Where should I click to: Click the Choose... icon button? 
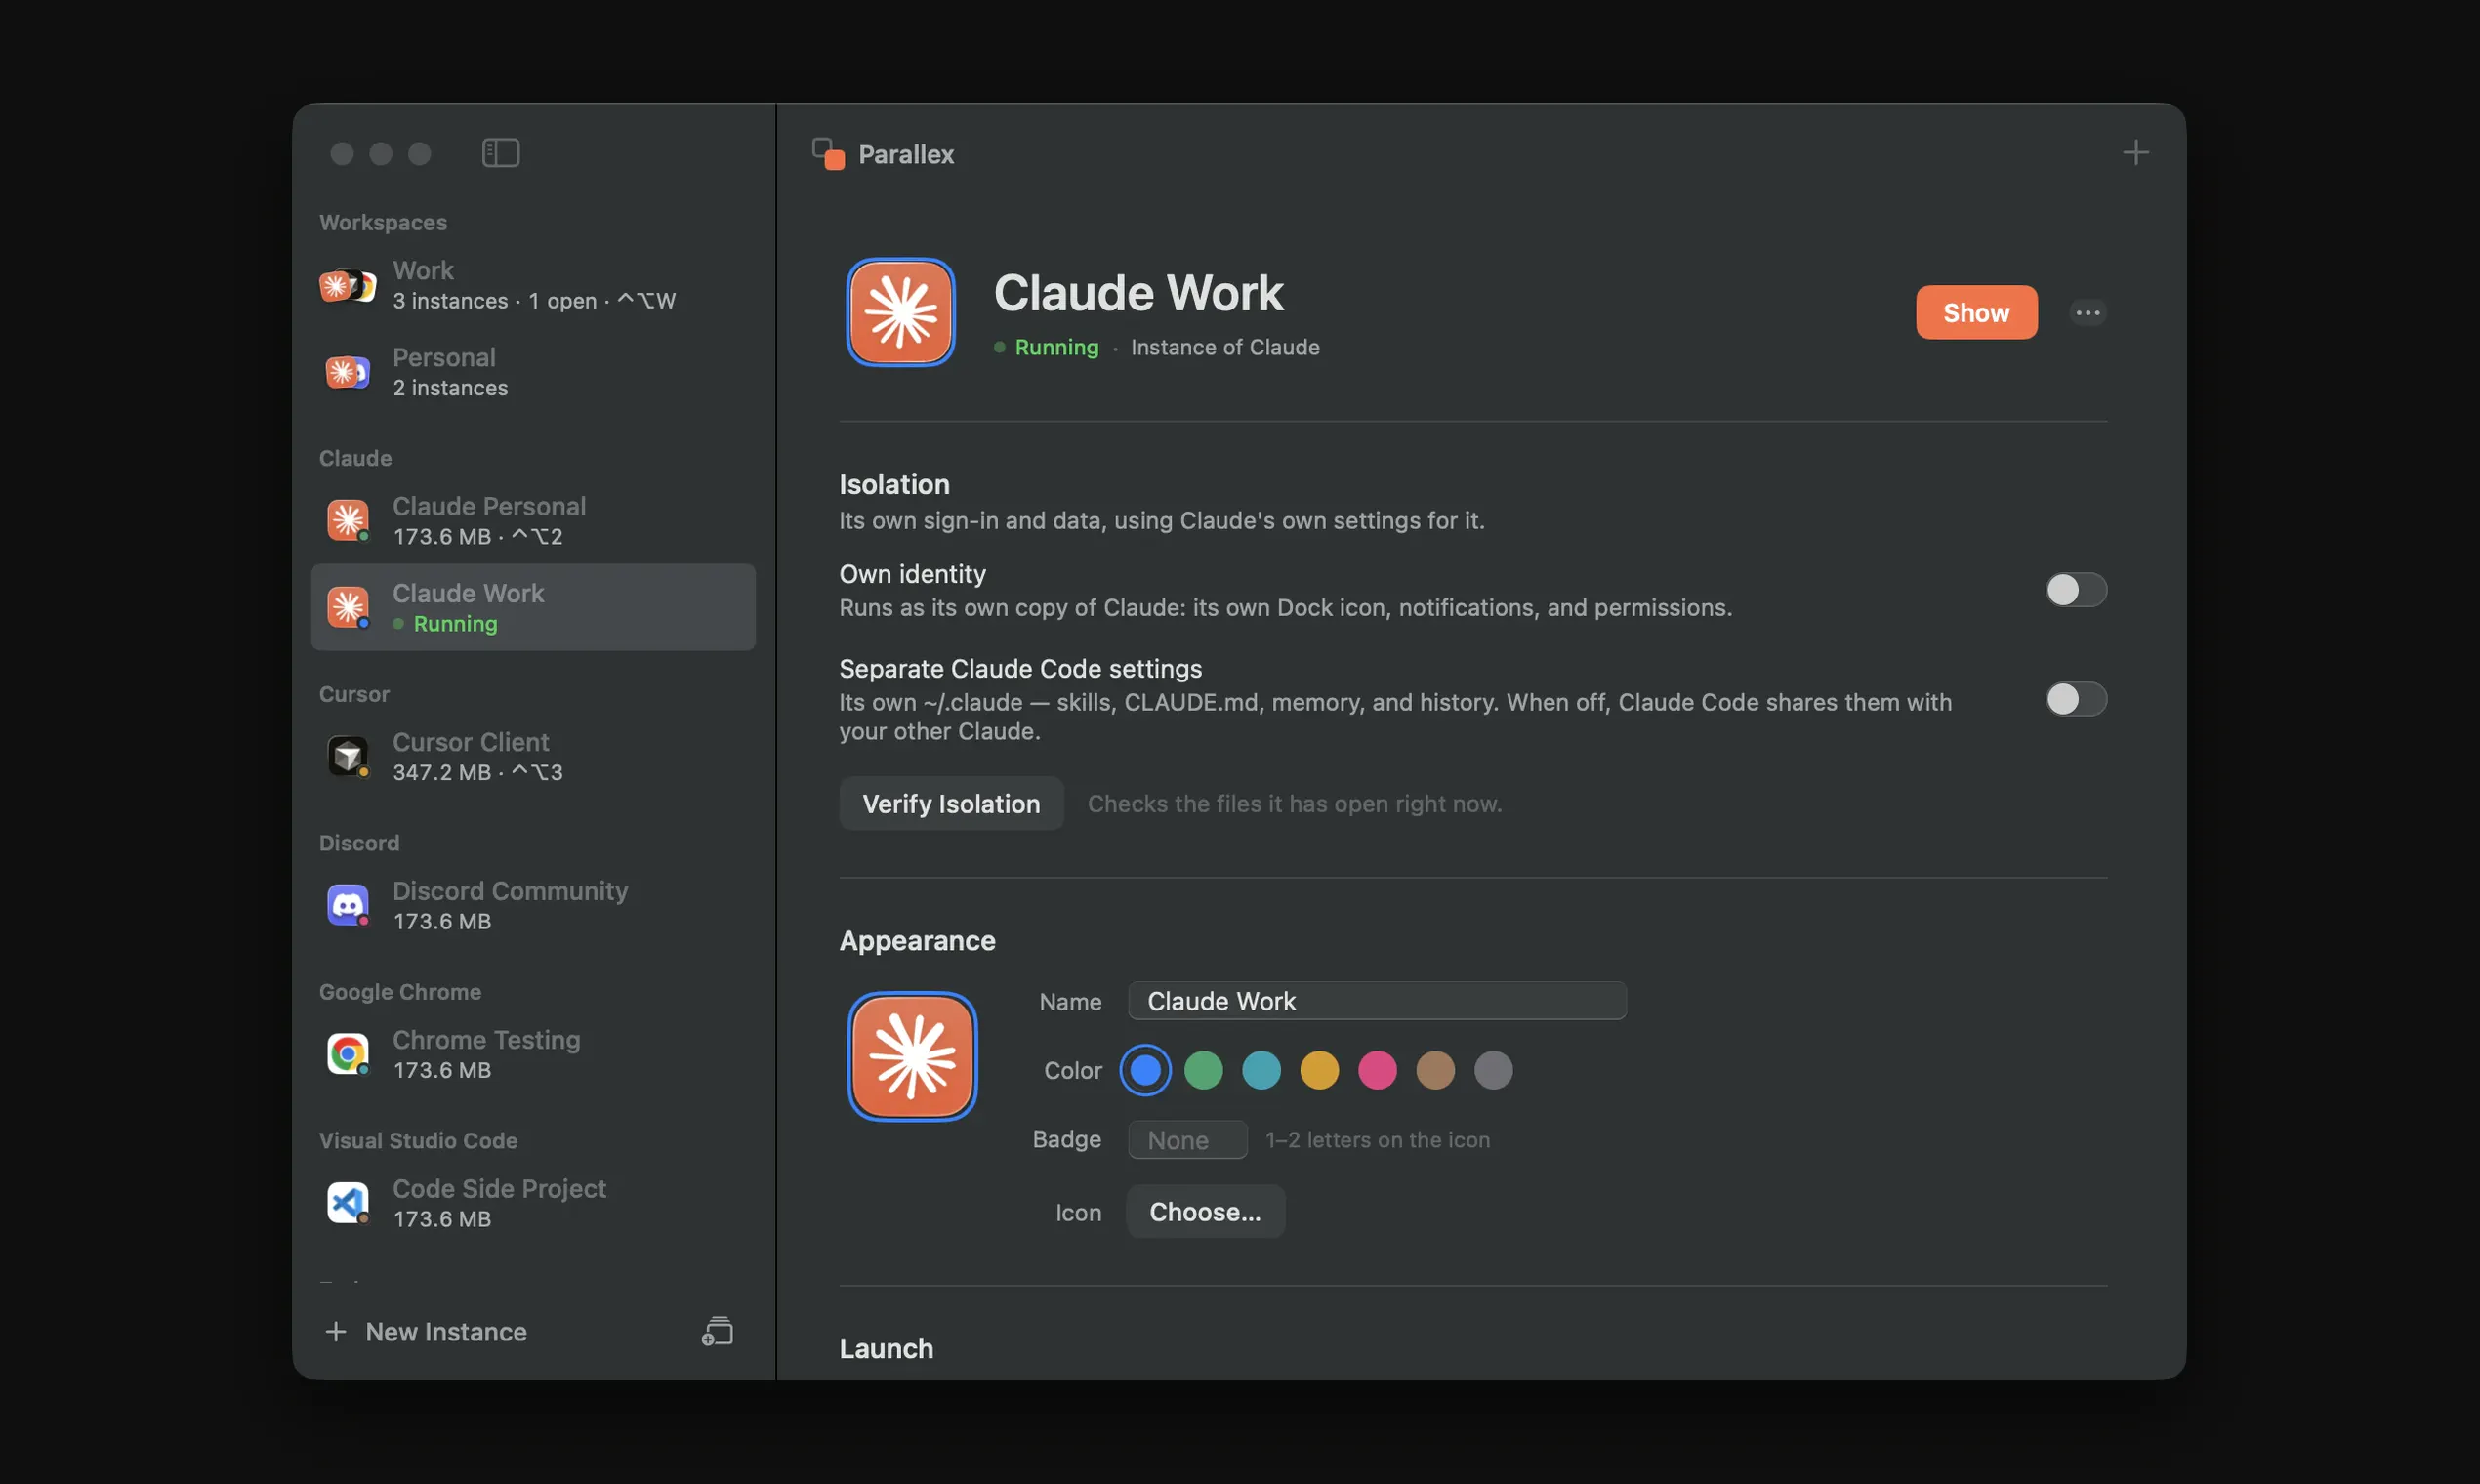pos(1205,1211)
